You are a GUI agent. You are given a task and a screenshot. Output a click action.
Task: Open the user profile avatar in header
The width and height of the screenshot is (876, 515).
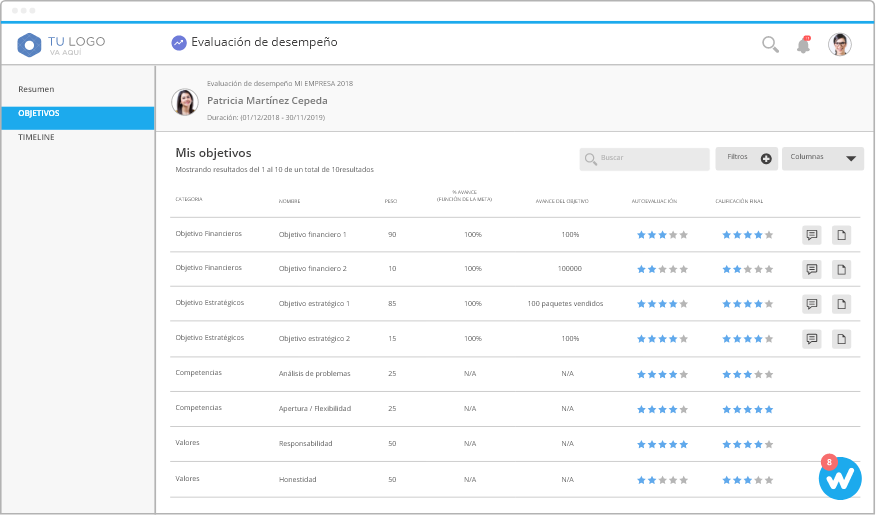click(840, 44)
